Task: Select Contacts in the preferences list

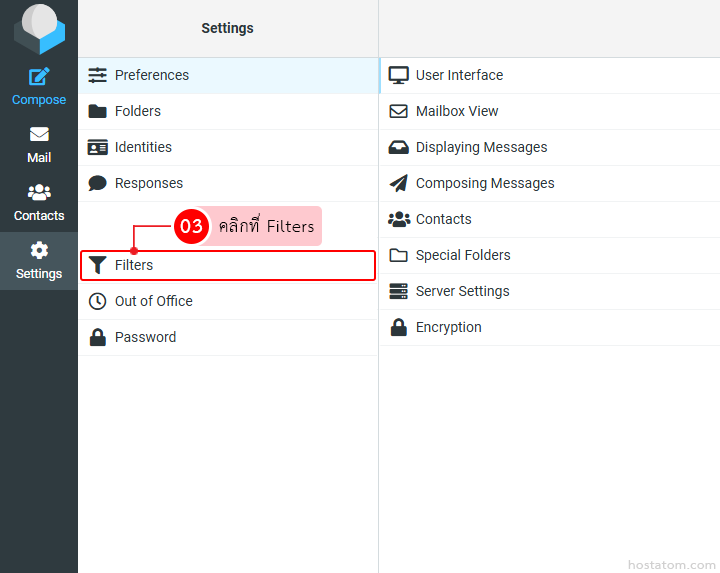Action: coord(443,219)
